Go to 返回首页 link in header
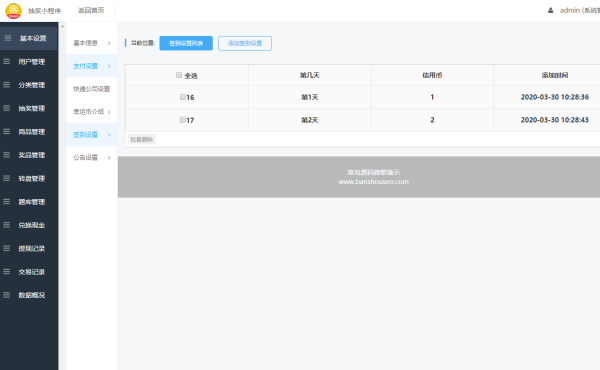The image size is (600, 370). pyautogui.click(x=91, y=10)
